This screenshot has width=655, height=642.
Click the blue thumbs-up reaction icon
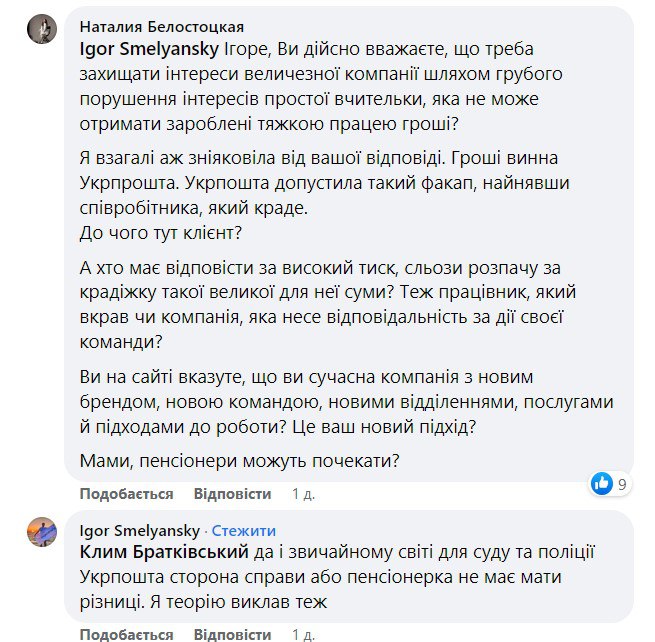602,484
